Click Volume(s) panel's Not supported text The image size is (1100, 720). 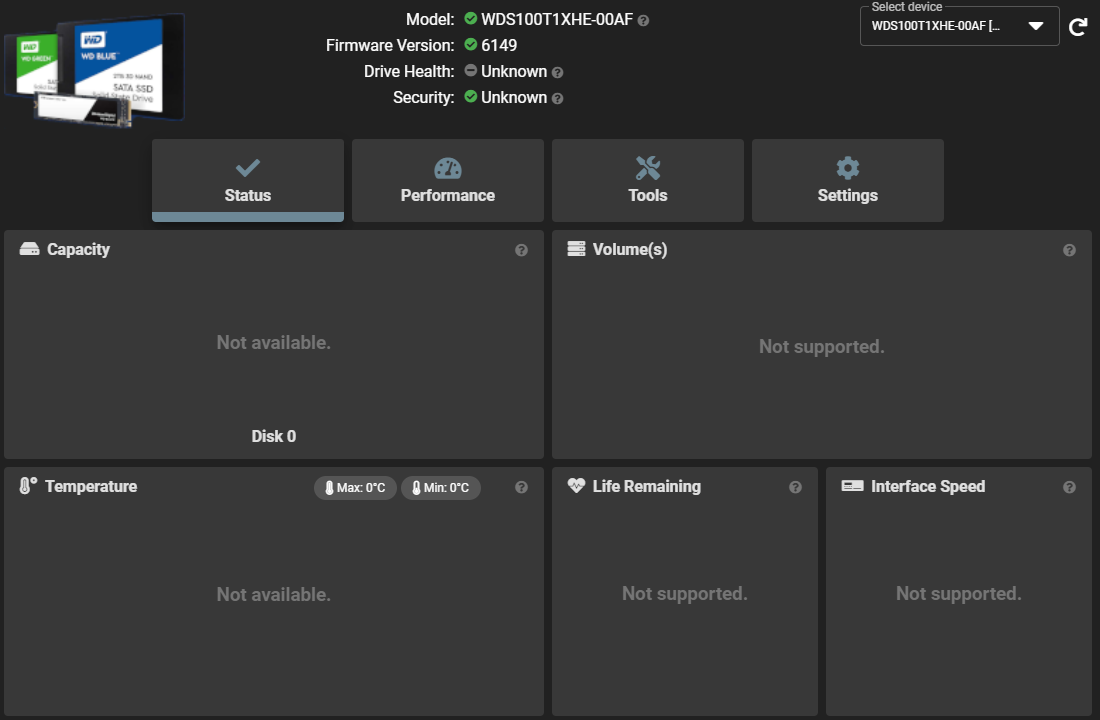(x=821, y=347)
